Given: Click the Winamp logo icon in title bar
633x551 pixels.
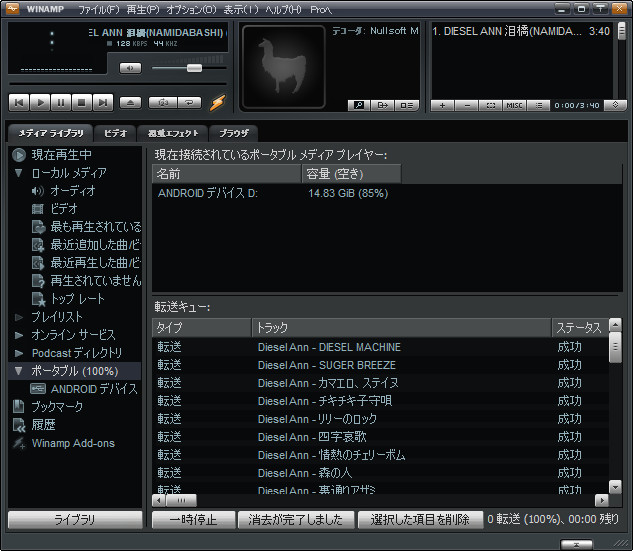Looking at the screenshot, I should pyautogui.click(x=12, y=8).
